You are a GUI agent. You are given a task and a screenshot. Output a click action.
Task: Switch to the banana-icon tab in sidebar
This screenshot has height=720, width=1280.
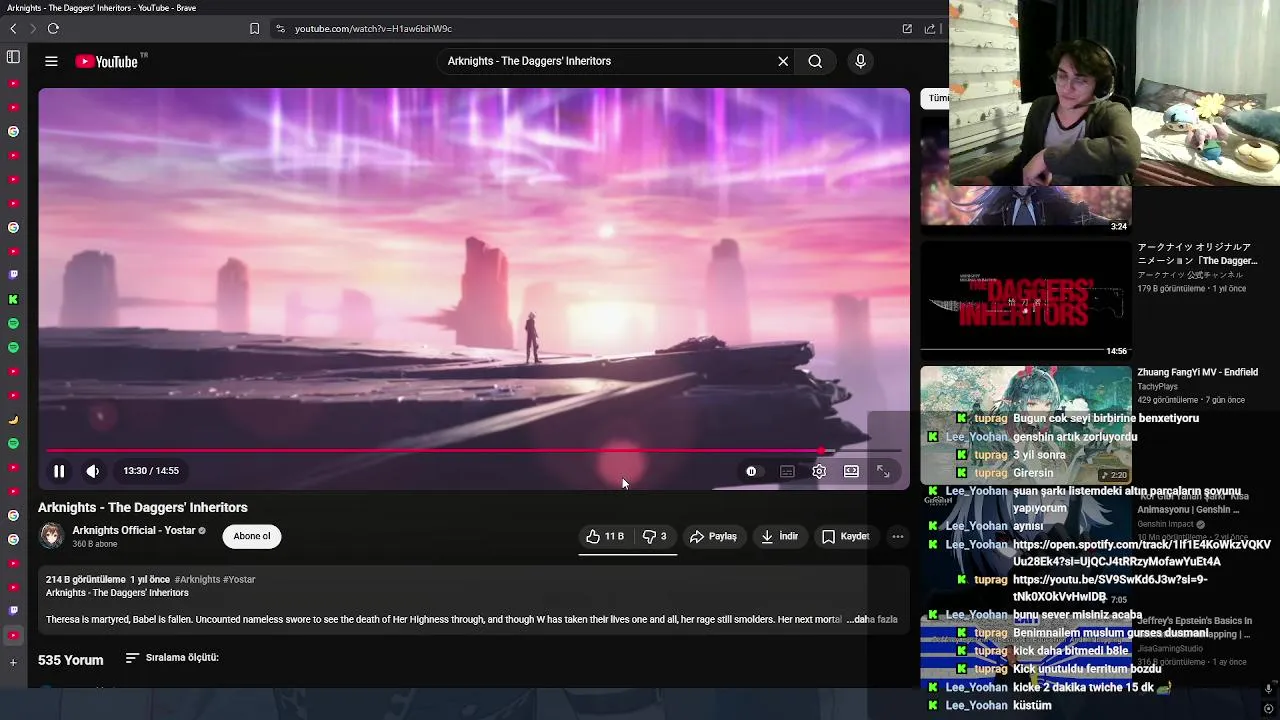point(13,419)
